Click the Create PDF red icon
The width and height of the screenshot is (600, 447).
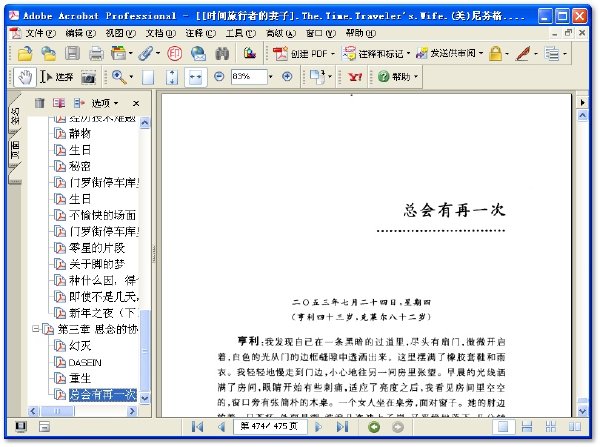280,54
